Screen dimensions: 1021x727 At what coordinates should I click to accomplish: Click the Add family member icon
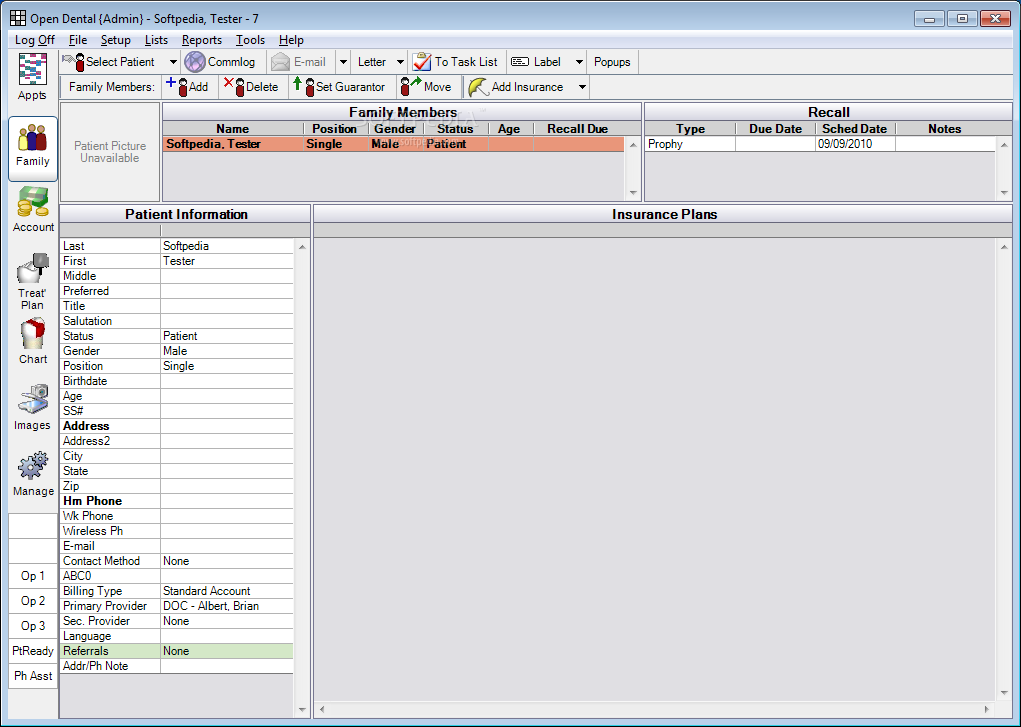pyautogui.click(x=177, y=86)
